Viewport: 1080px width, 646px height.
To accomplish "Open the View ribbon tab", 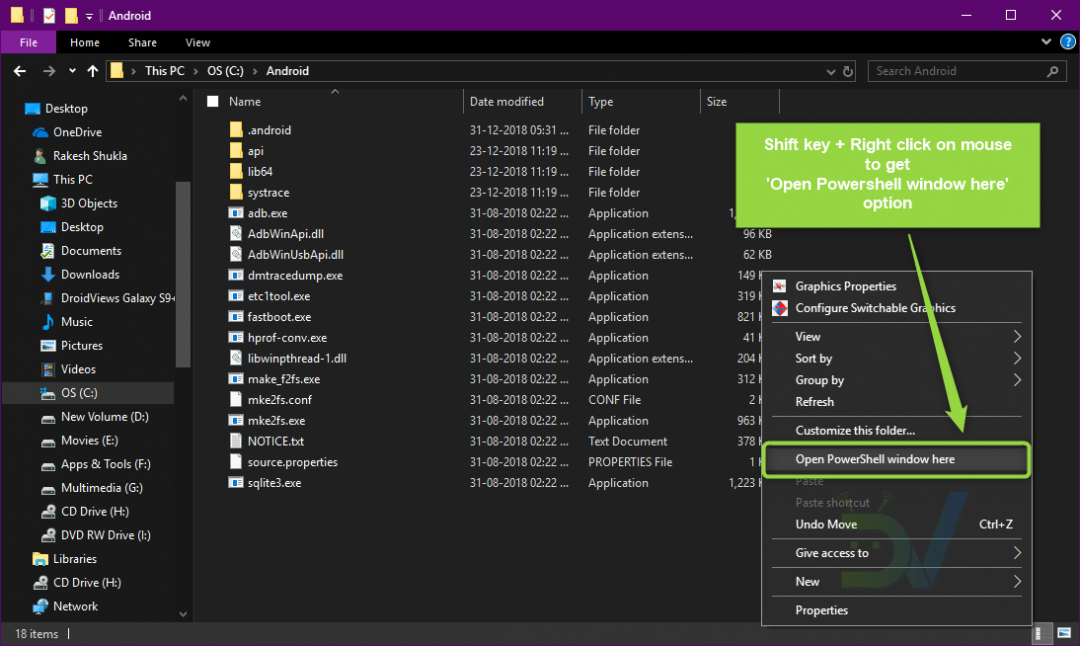I will click(198, 43).
